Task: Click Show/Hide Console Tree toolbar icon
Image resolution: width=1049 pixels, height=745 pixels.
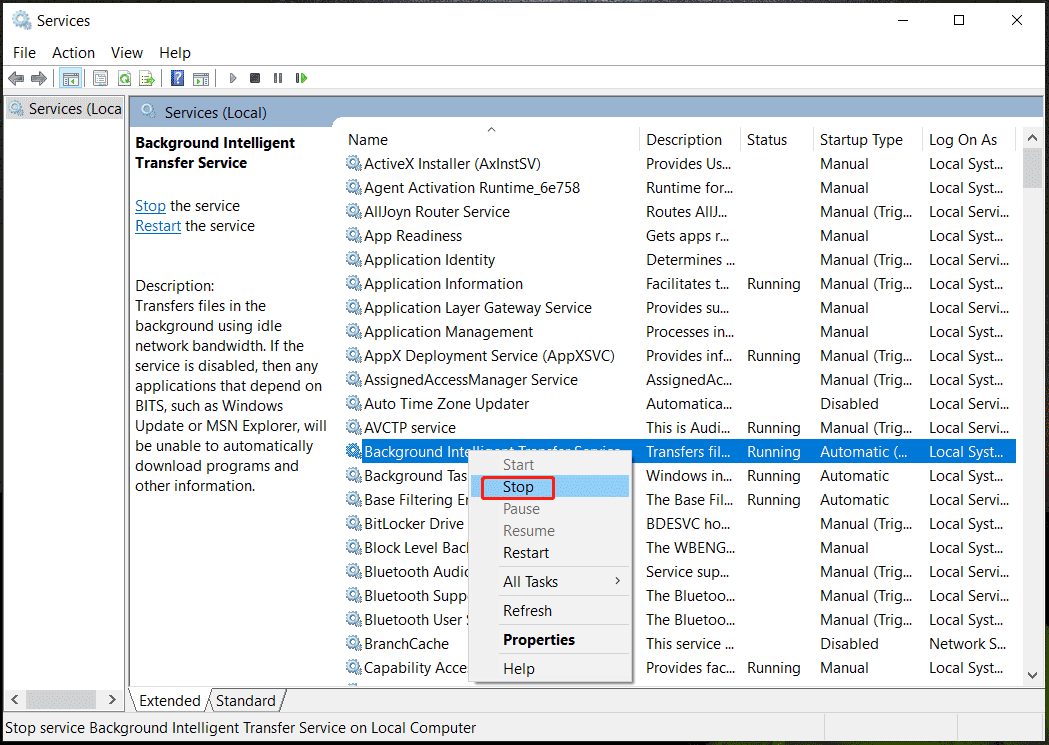Action: [71, 78]
